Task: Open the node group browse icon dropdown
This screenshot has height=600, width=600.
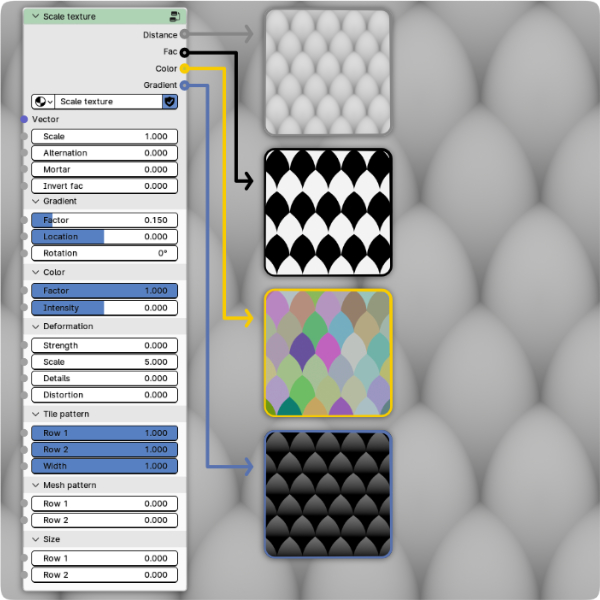Action: [43, 102]
